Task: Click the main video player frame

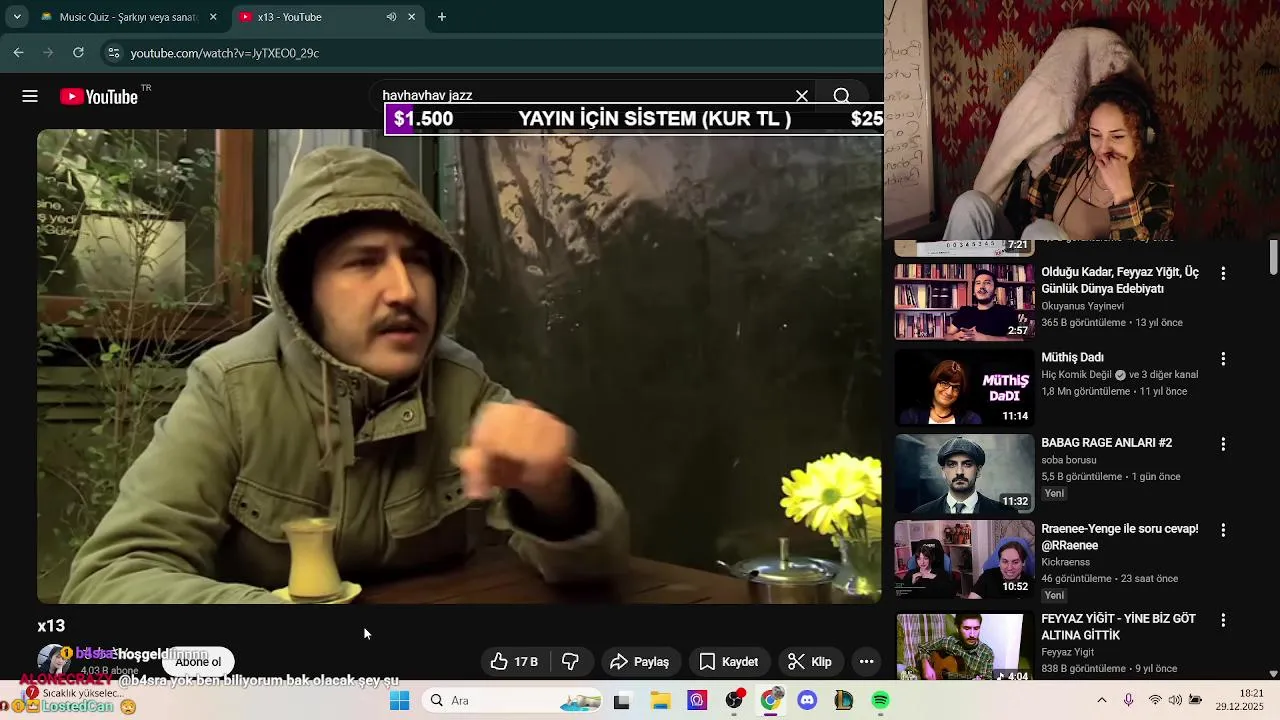Action: (459, 366)
